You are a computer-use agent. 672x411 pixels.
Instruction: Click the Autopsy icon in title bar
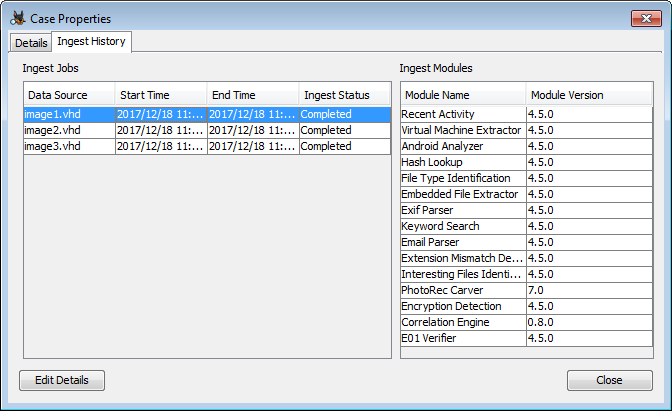click(x=18, y=18)
